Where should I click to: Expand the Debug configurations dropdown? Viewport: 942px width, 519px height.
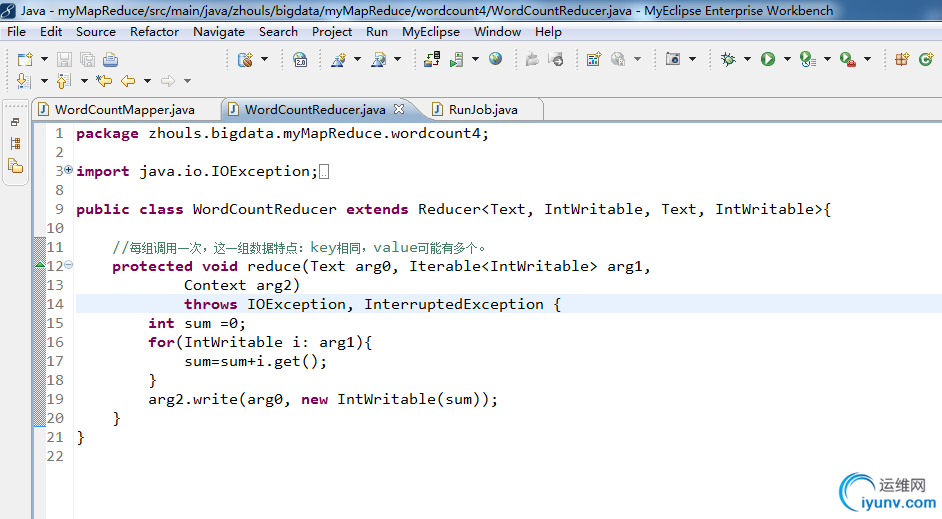(x=747, y=59)
